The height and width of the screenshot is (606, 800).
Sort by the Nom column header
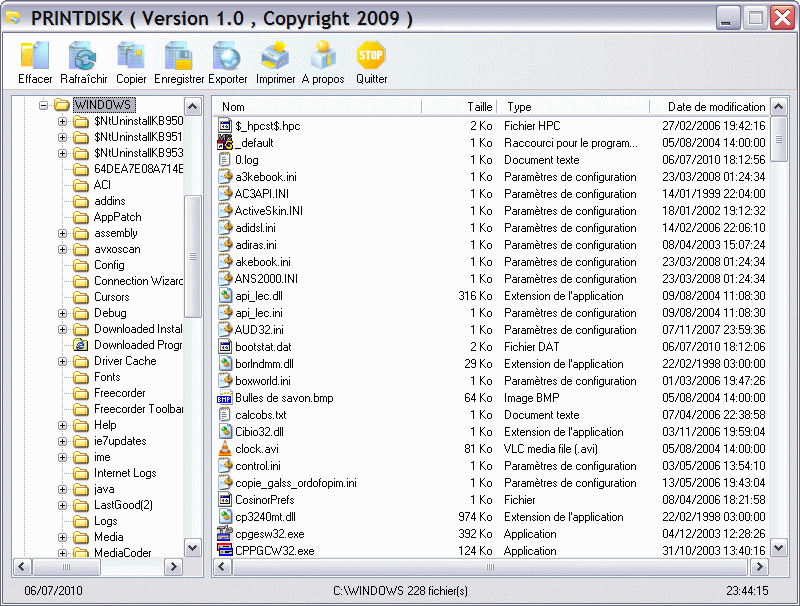(x=317, y=107)
